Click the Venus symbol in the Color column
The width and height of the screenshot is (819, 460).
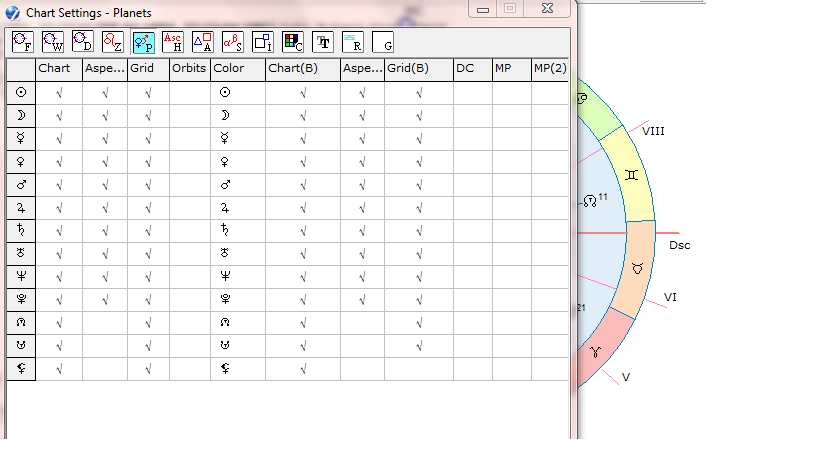point(225,161)
